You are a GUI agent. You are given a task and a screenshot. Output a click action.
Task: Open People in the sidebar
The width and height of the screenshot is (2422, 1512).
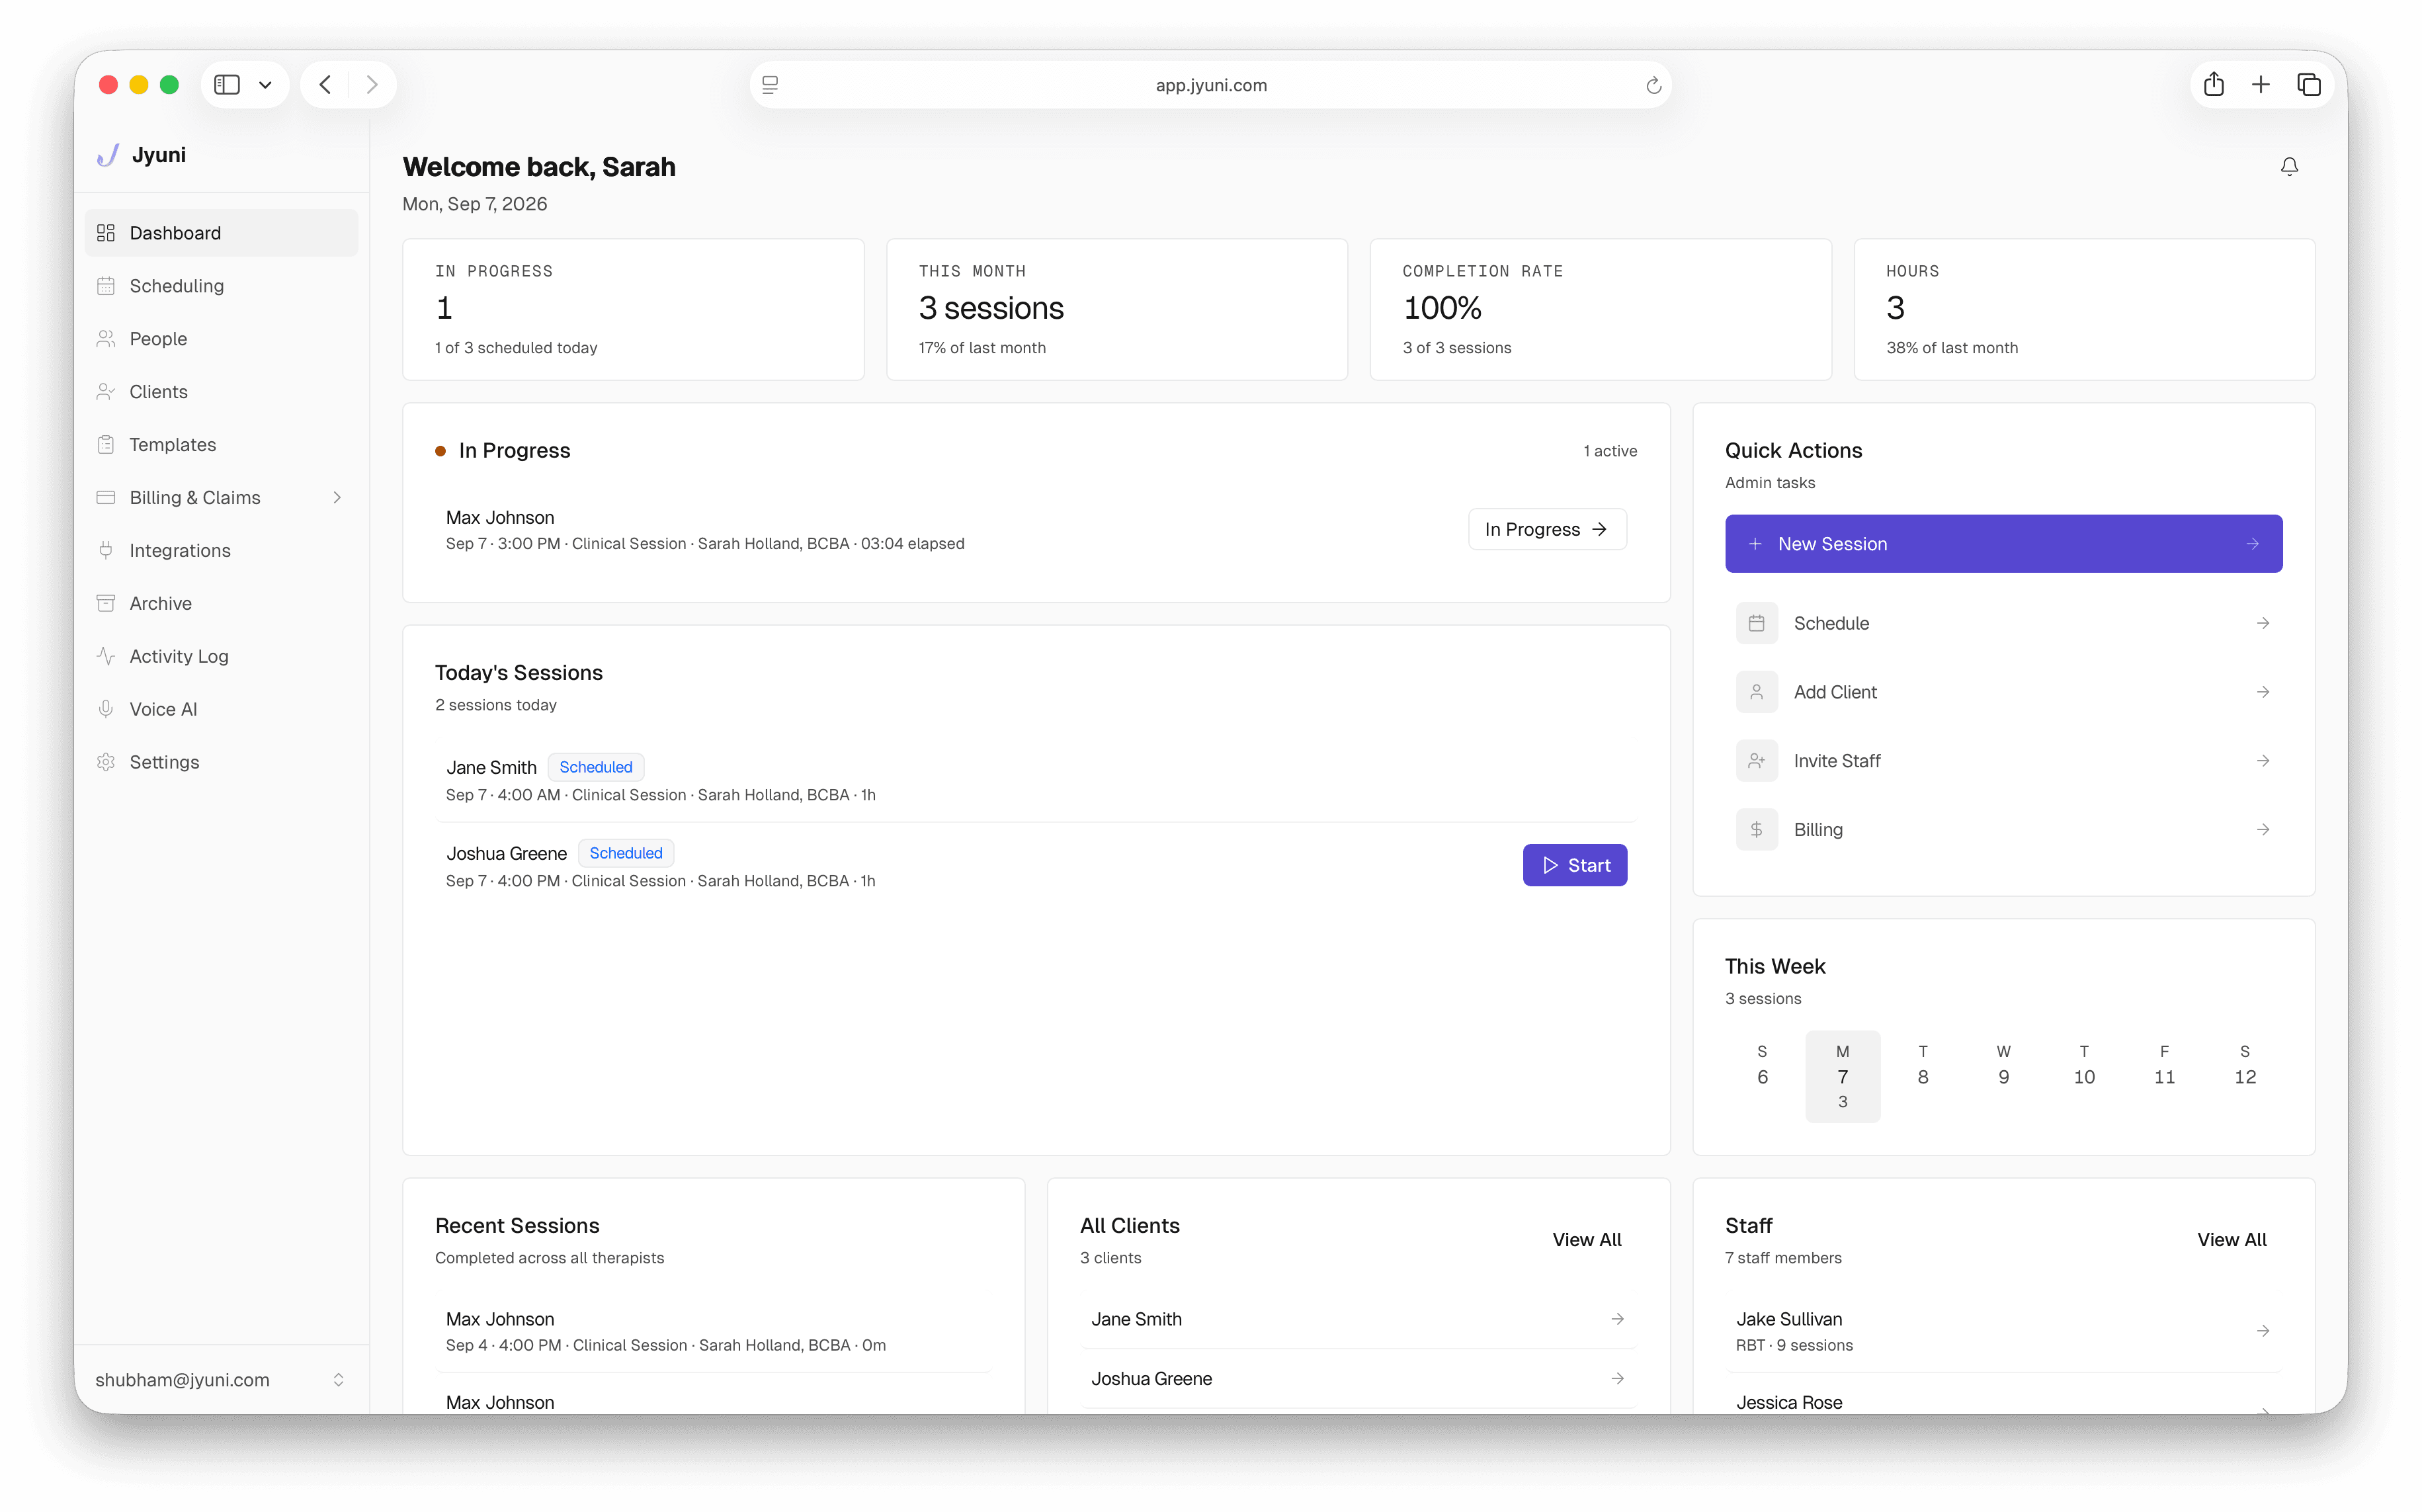click(221, 339)
